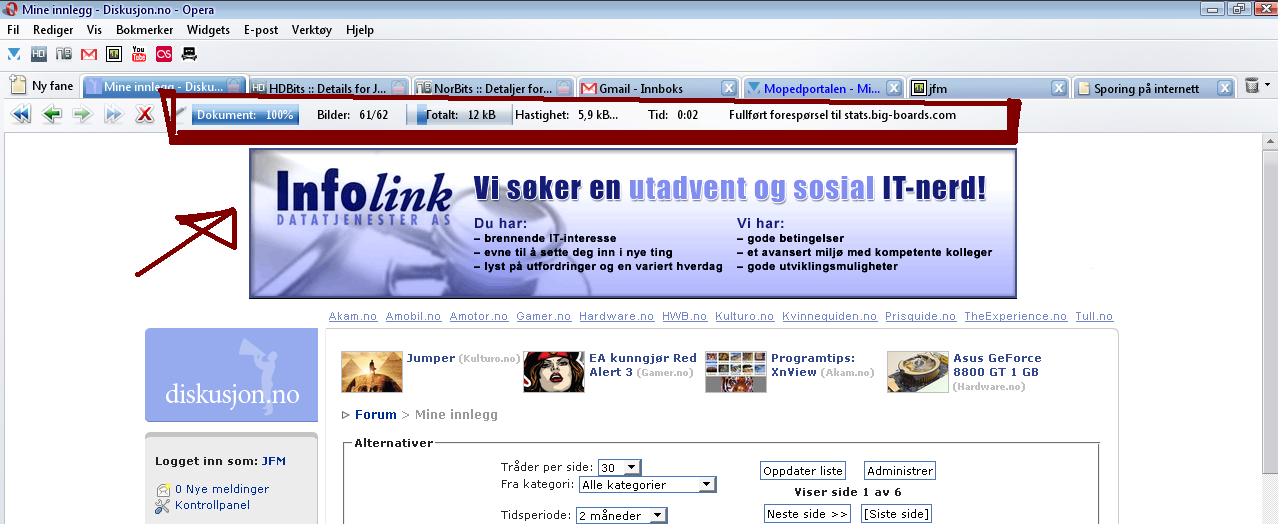Open the Fra kategori dropdown

pos(648,485)
